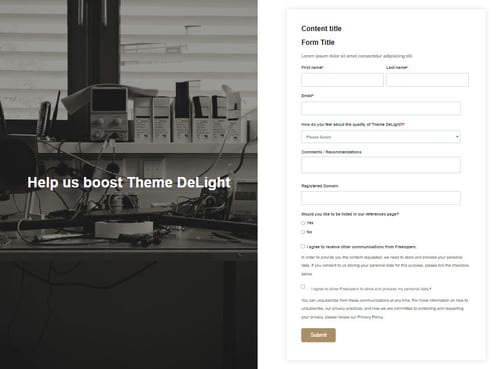Open the Theme DeLight quality dropdown
This screenshot has height=369, width=500.
381,137
